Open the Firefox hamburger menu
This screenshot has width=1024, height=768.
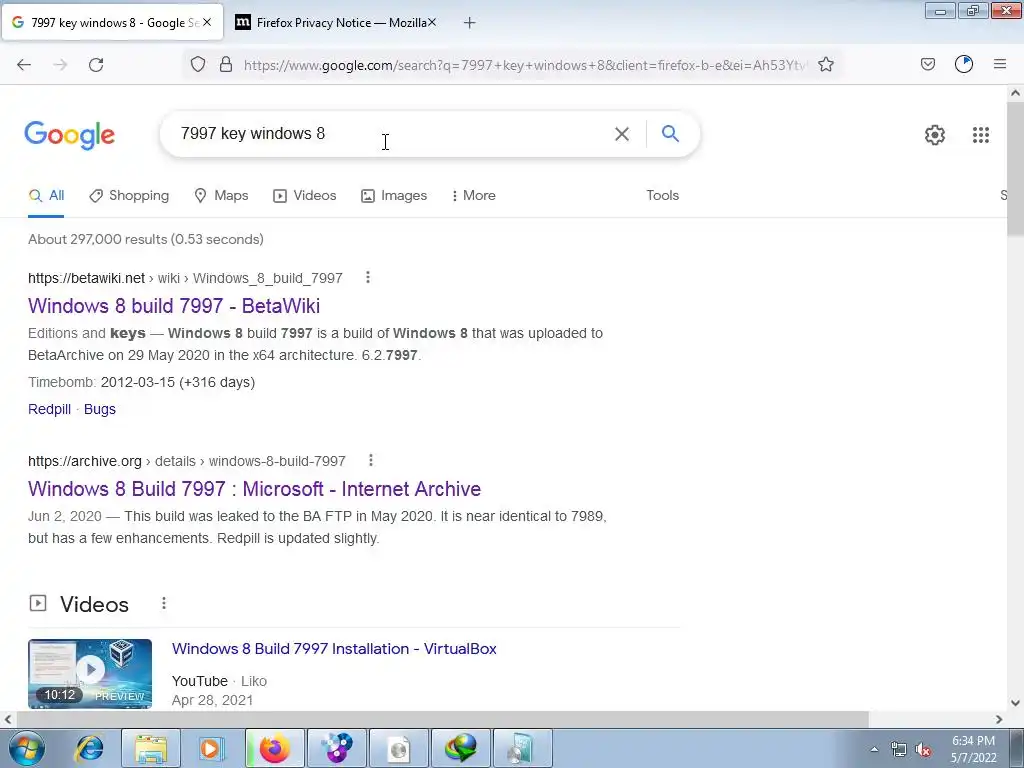[1000, 64]
